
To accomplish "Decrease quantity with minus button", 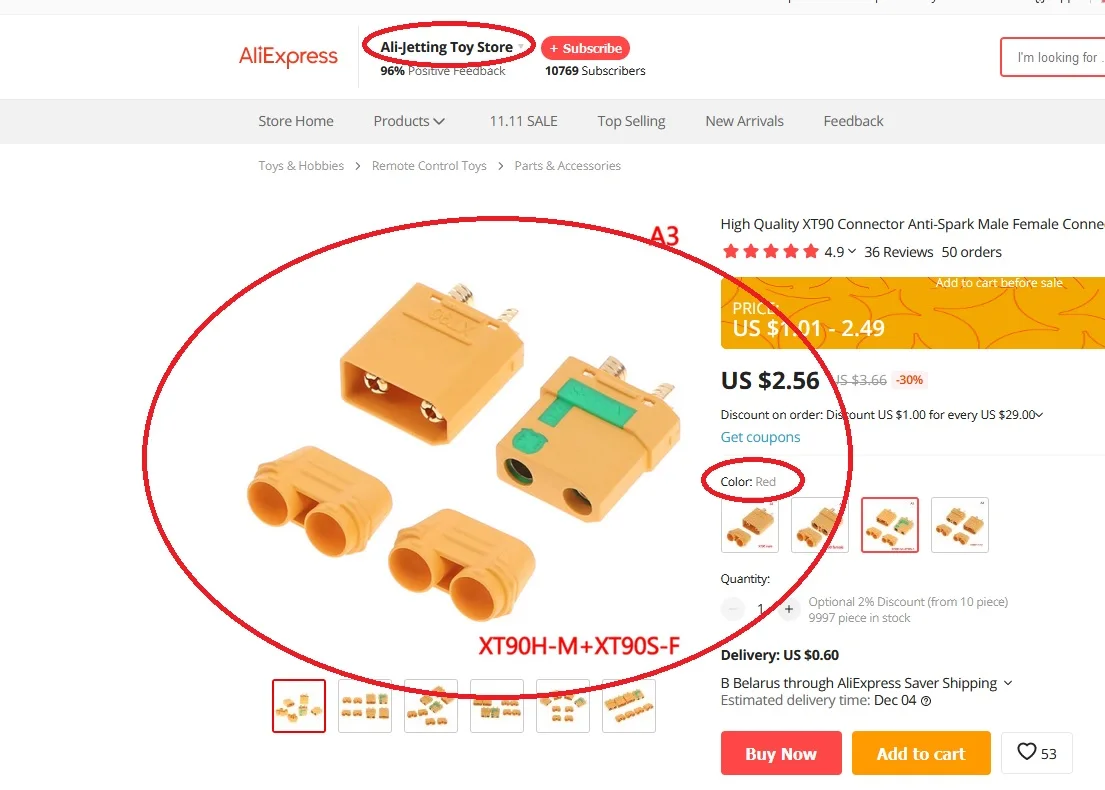I will pos(733,609).
